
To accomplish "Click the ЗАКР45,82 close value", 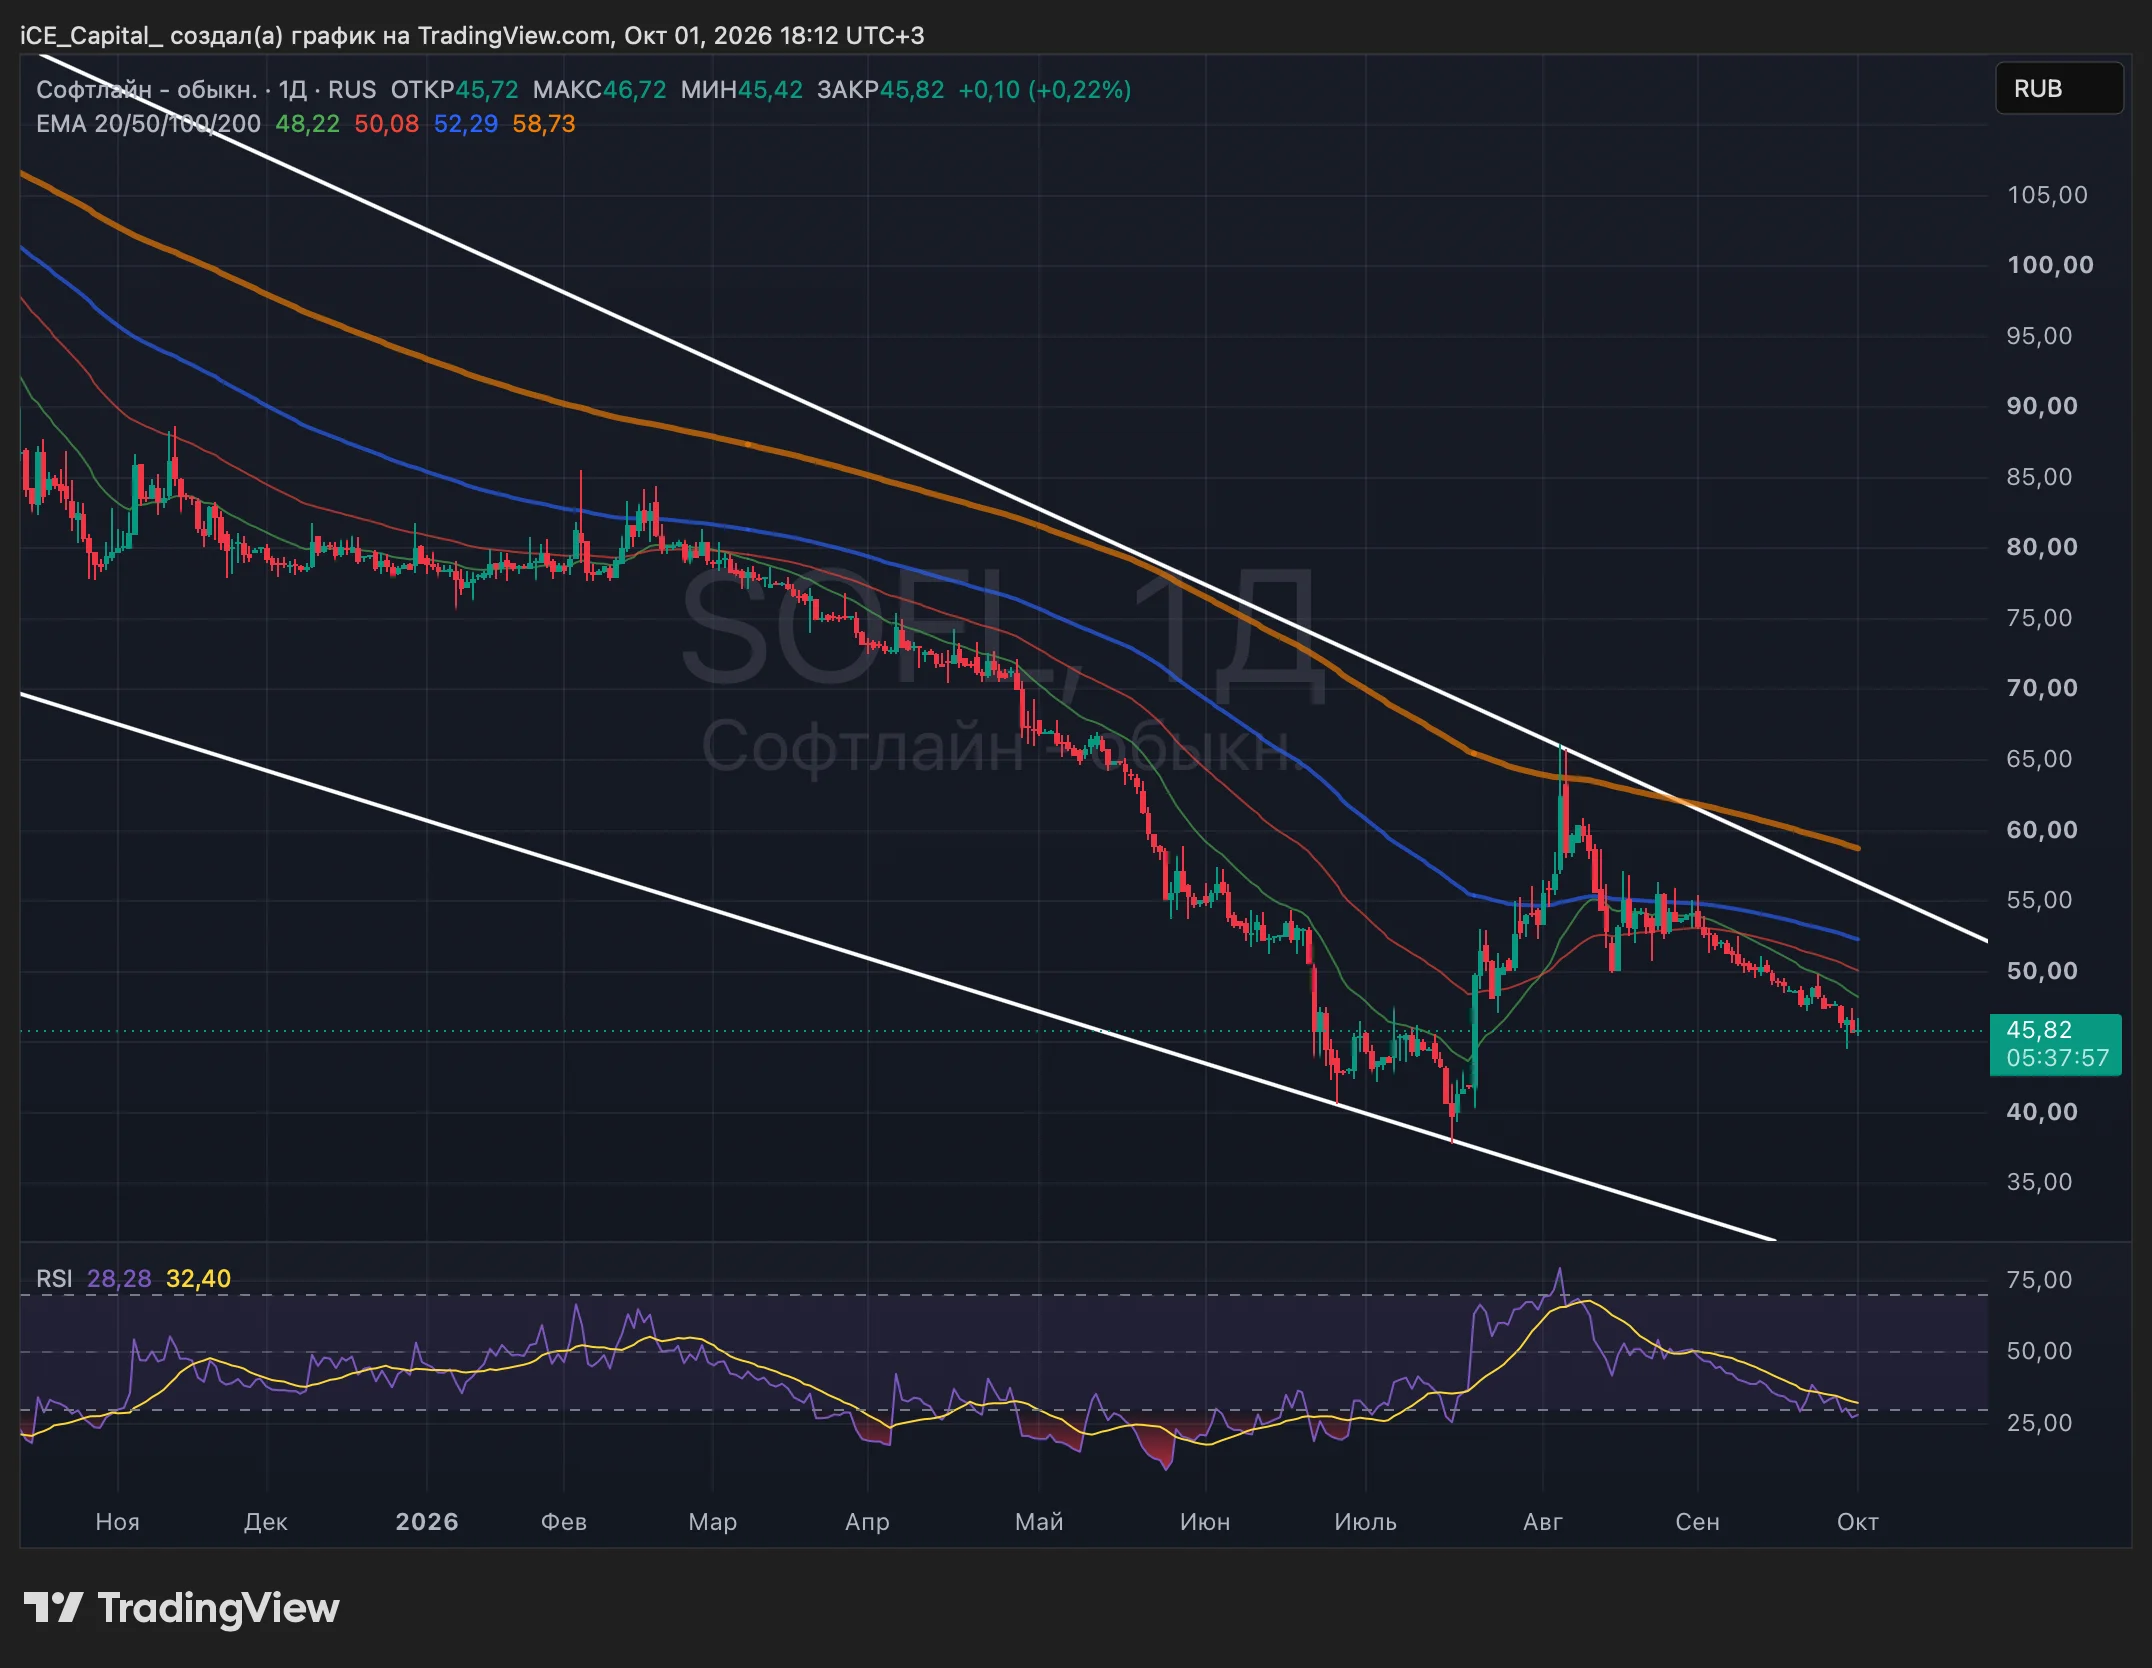I will (880, 90).
